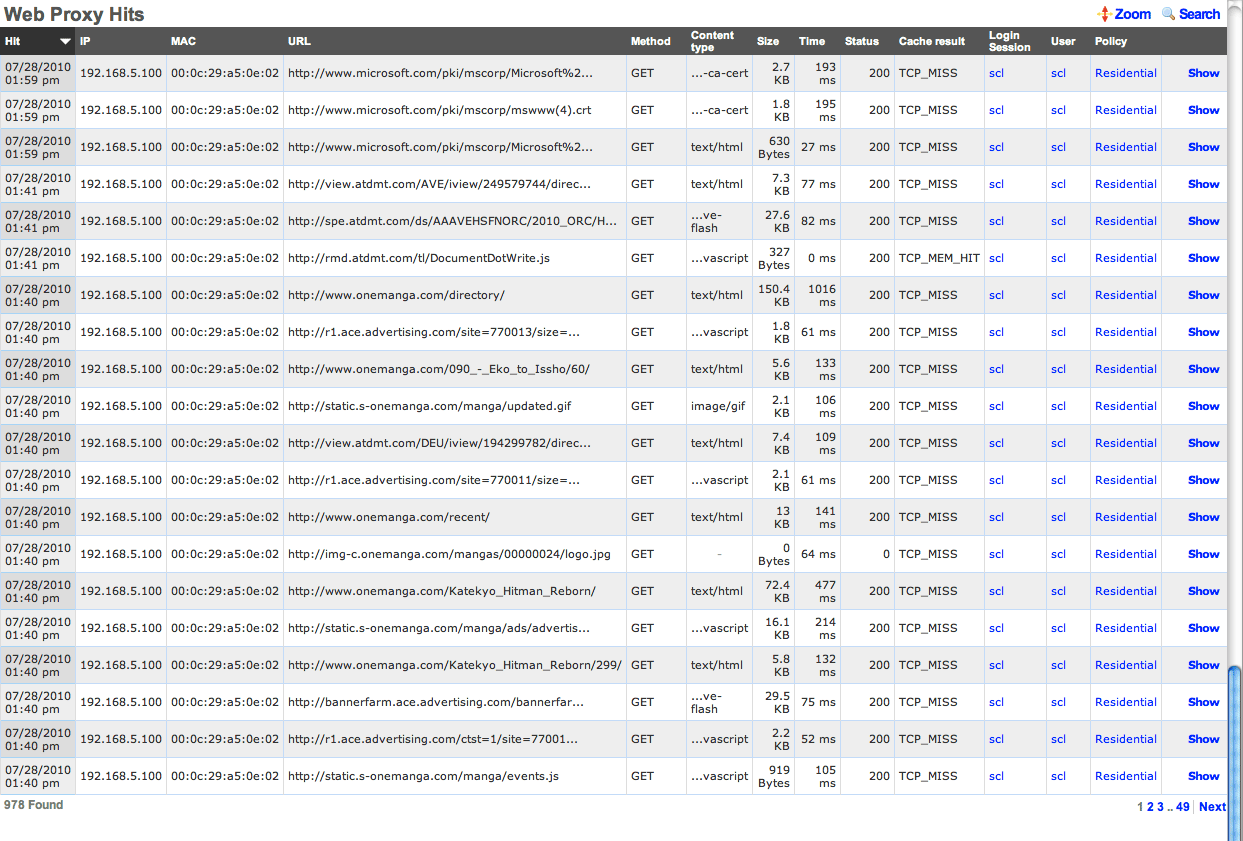Screen dimensions: 1243x841
Task: Select URL onemanga Katekyo_Hitman_Reborn/299/
Action: tap(454, 665)
